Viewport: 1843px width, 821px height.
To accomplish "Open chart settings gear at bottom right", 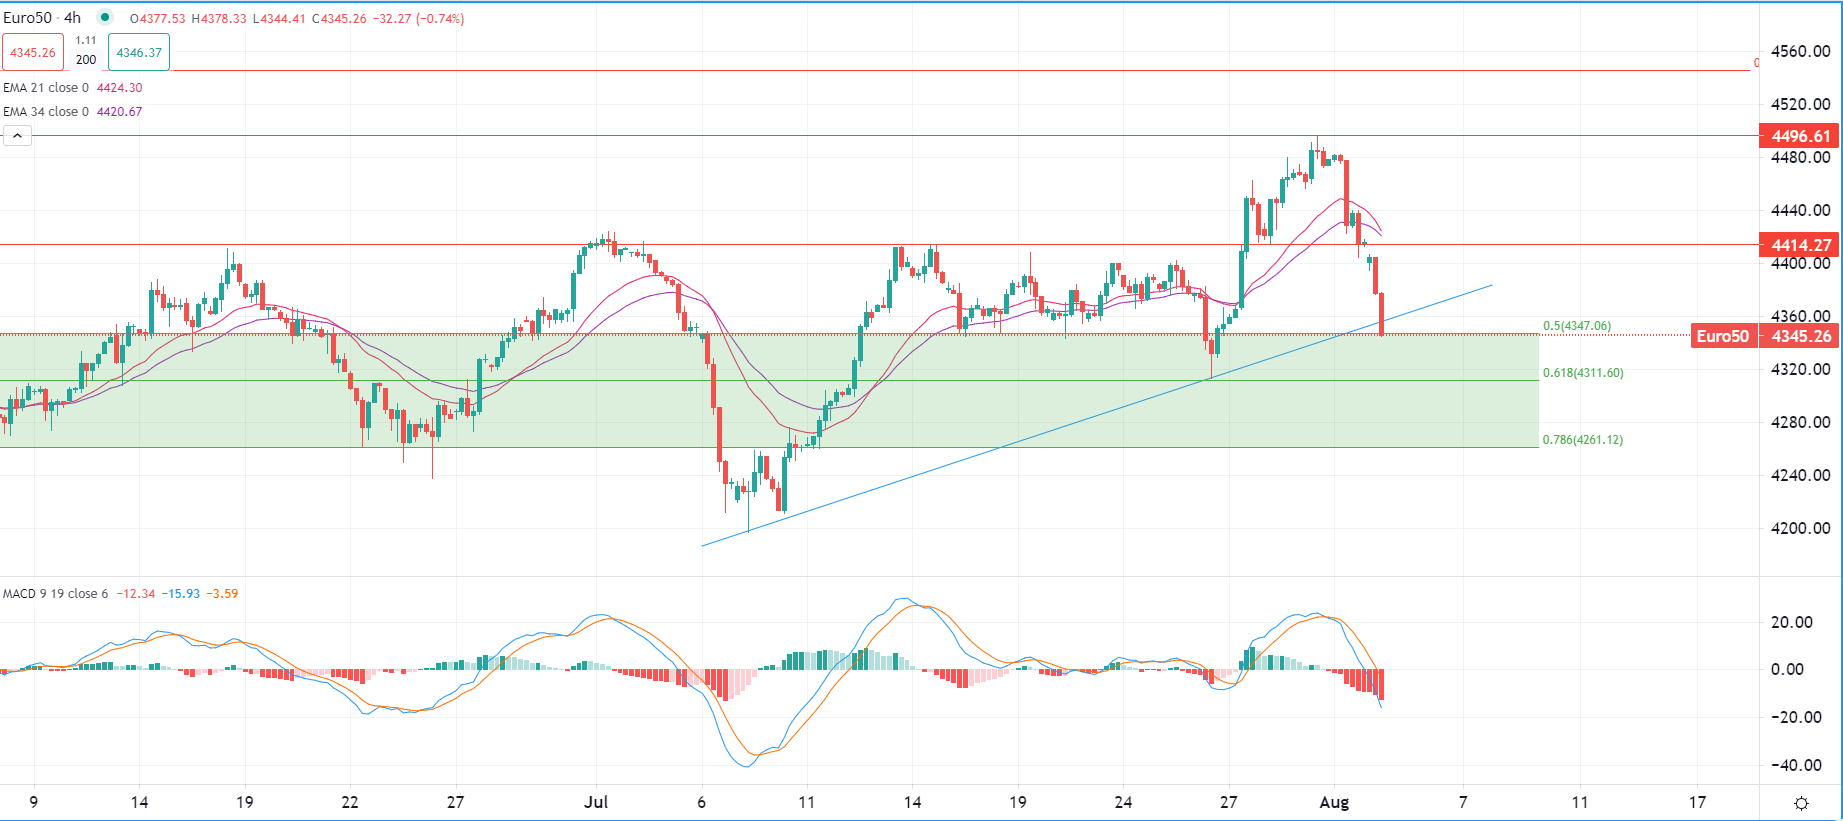I will pyautogui.click(x=1801, y=803).
